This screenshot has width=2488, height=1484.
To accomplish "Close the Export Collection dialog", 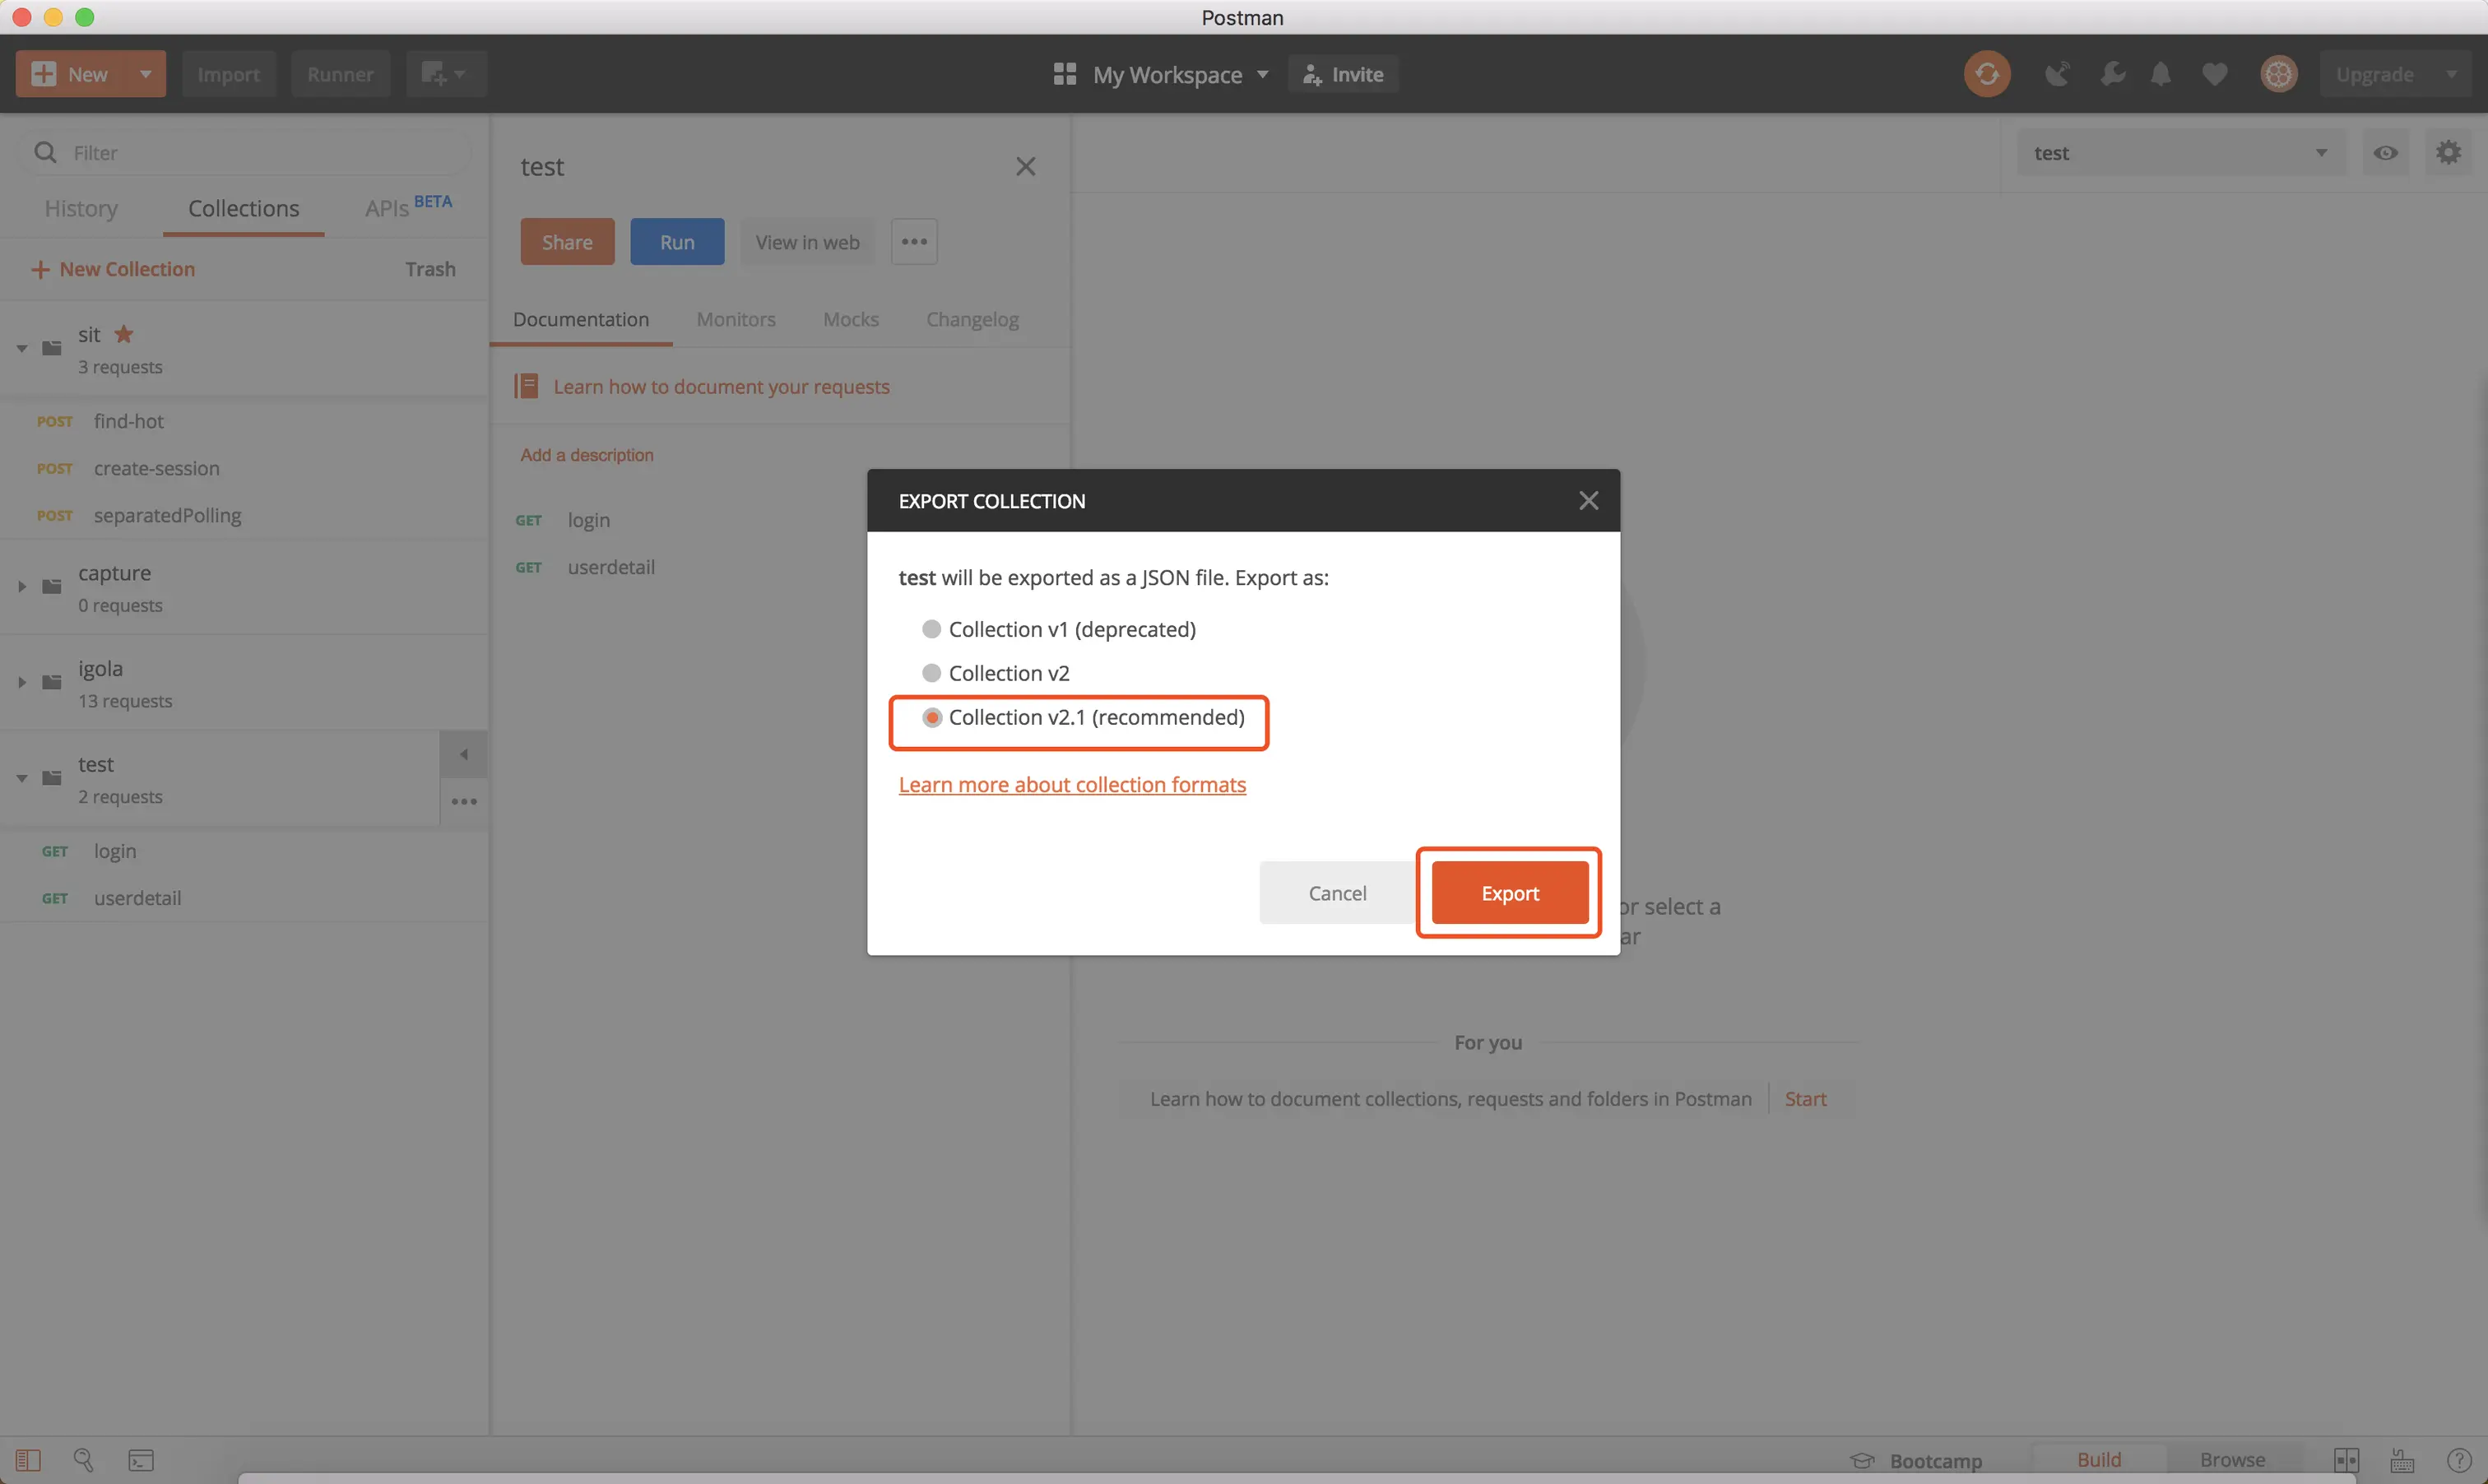I will [x=1588, y=501].
